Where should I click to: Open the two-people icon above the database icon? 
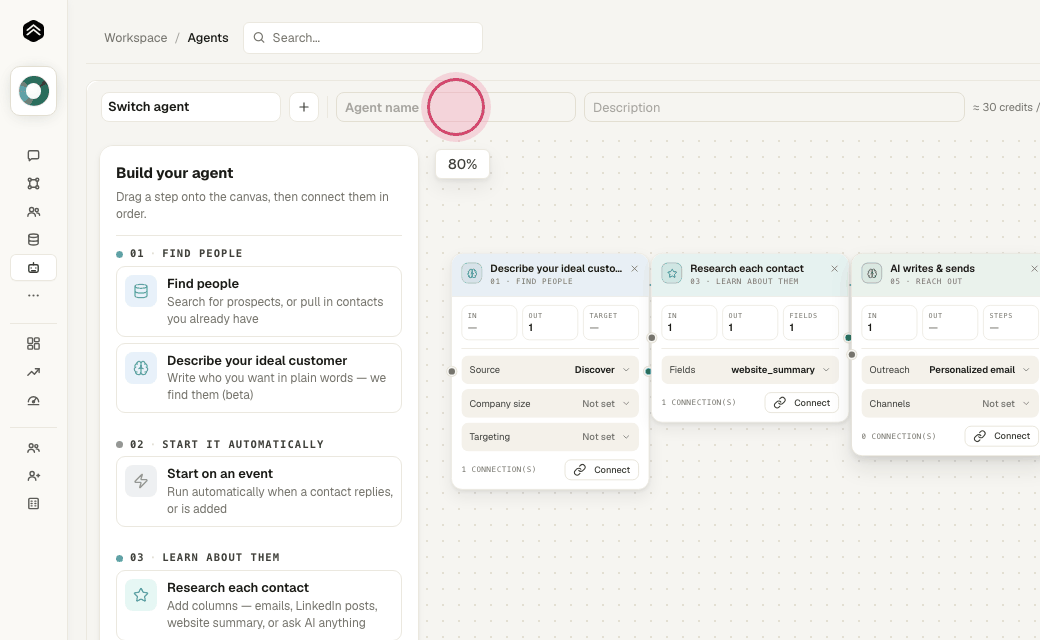33,212
